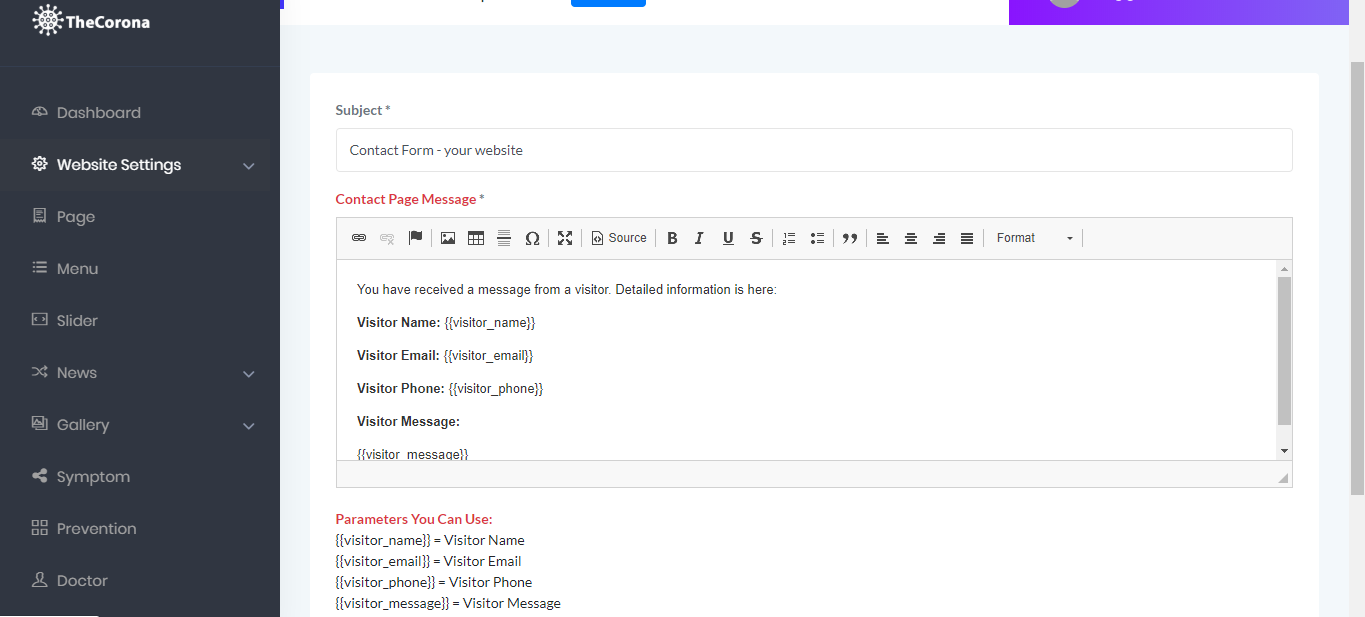Click the Link icon in editor toolbar
The height and width of the screenshot is (617, 1365).
pos(359,238)
